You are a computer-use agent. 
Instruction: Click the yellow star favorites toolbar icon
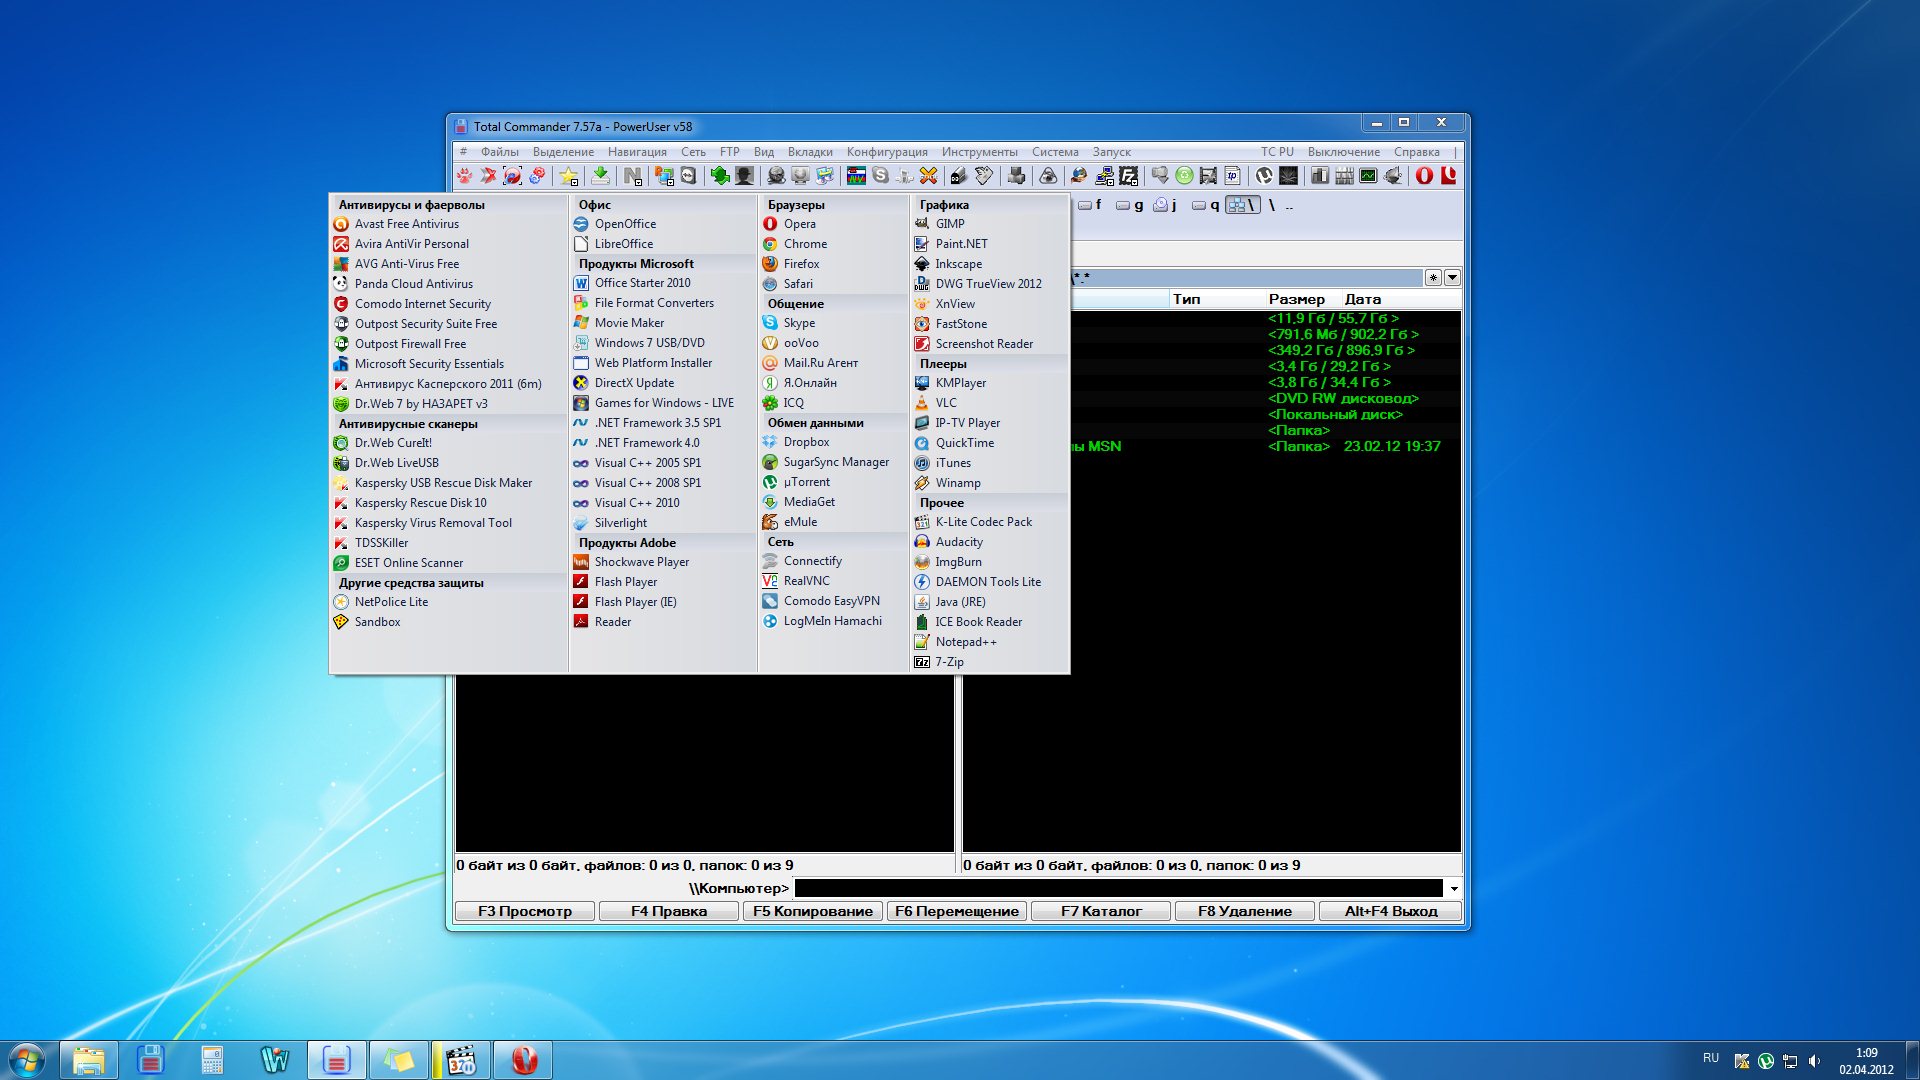point(569,176)
